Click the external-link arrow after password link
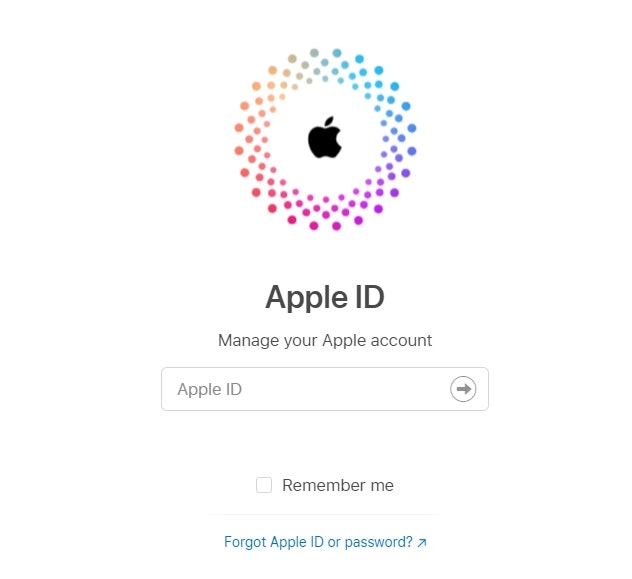 point(422,543)
